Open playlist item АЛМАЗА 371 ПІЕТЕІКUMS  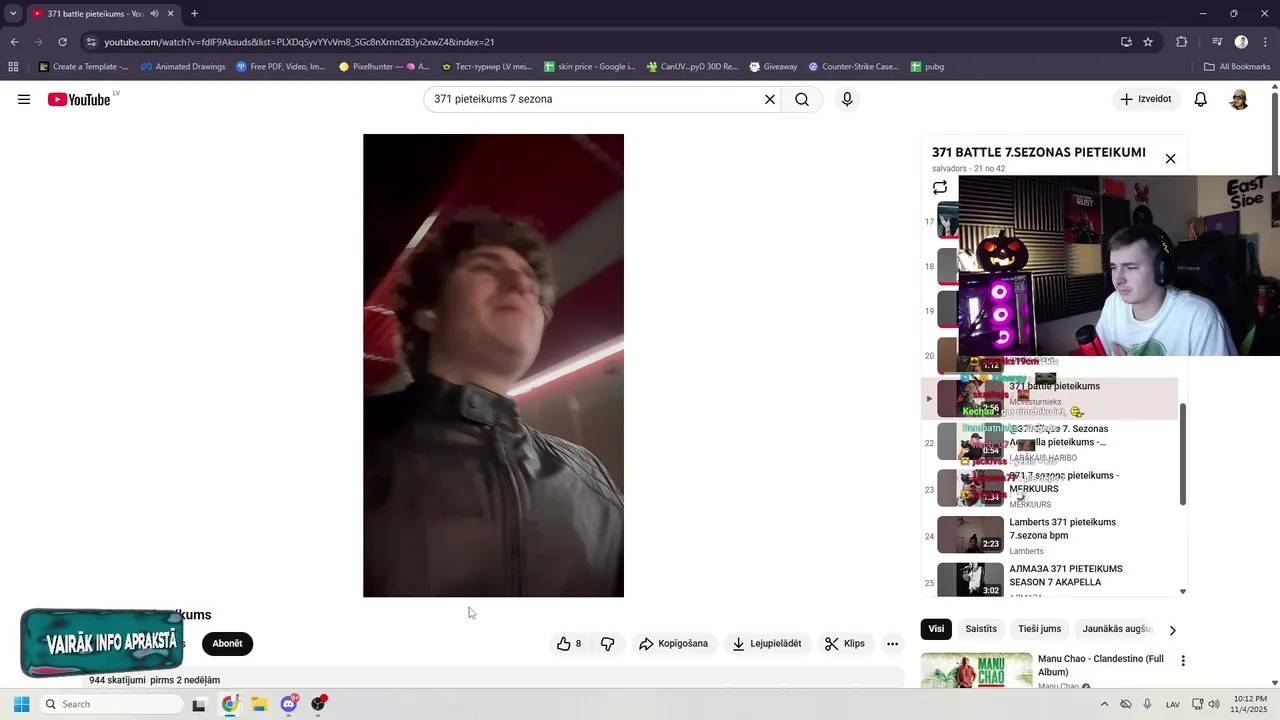[x=1049, y=580]
